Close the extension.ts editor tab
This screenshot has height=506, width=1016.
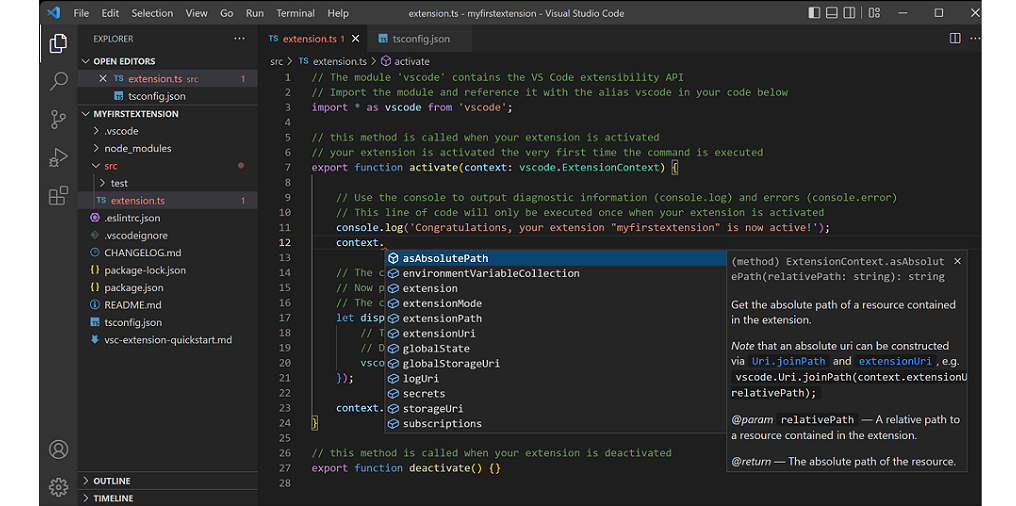tap(355, 39)
